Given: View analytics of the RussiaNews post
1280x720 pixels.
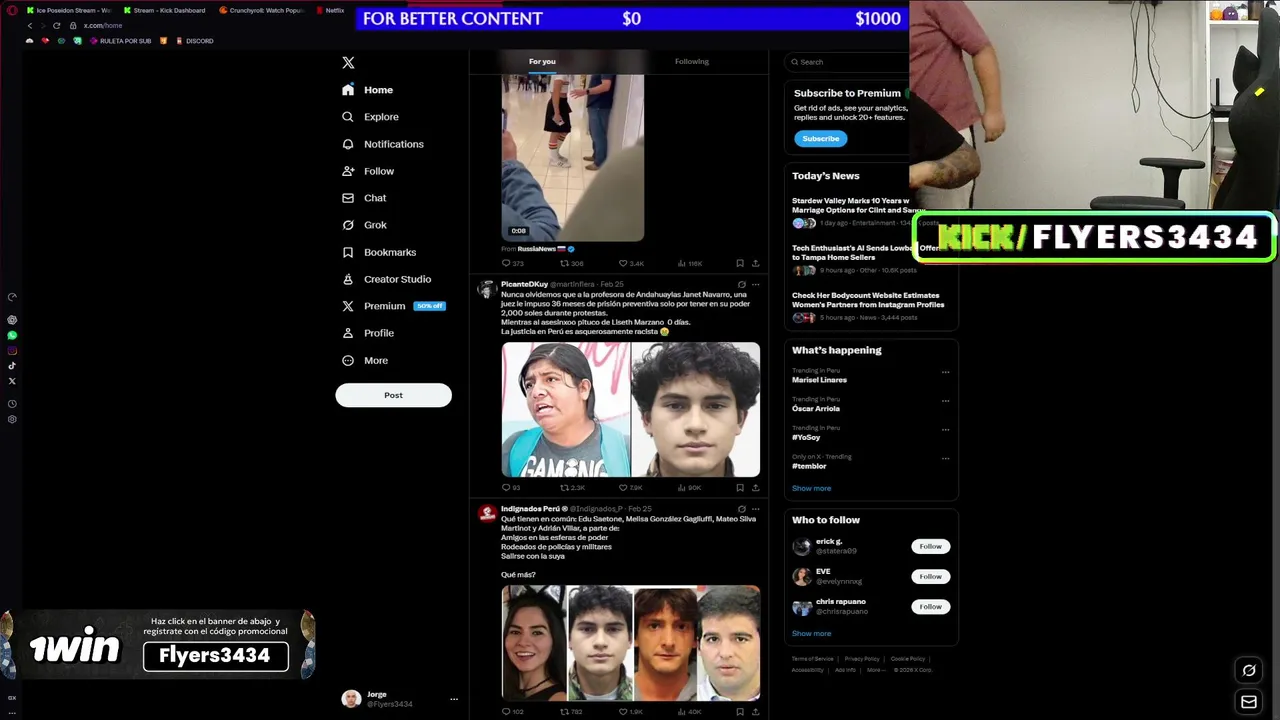Looking at the screenshot, I should (690, 264).
